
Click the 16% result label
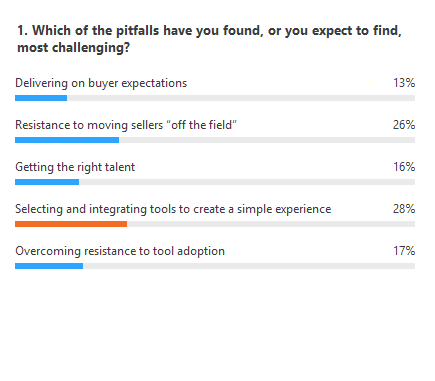404,167
